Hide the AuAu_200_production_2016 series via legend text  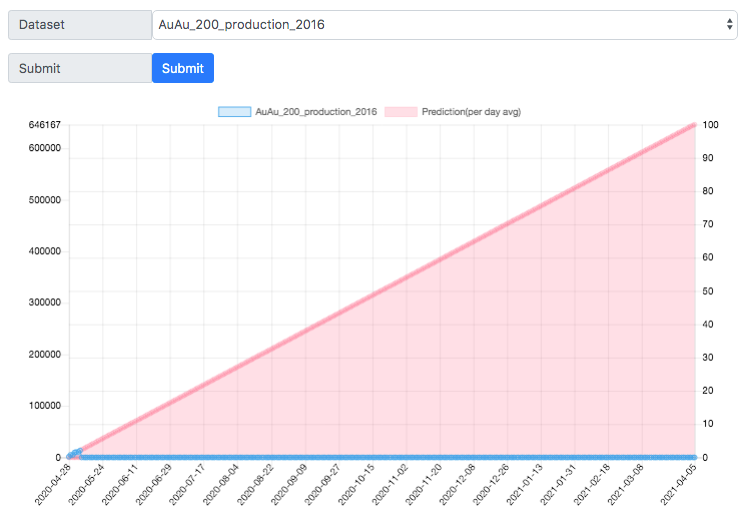click(x=316, y=112)
